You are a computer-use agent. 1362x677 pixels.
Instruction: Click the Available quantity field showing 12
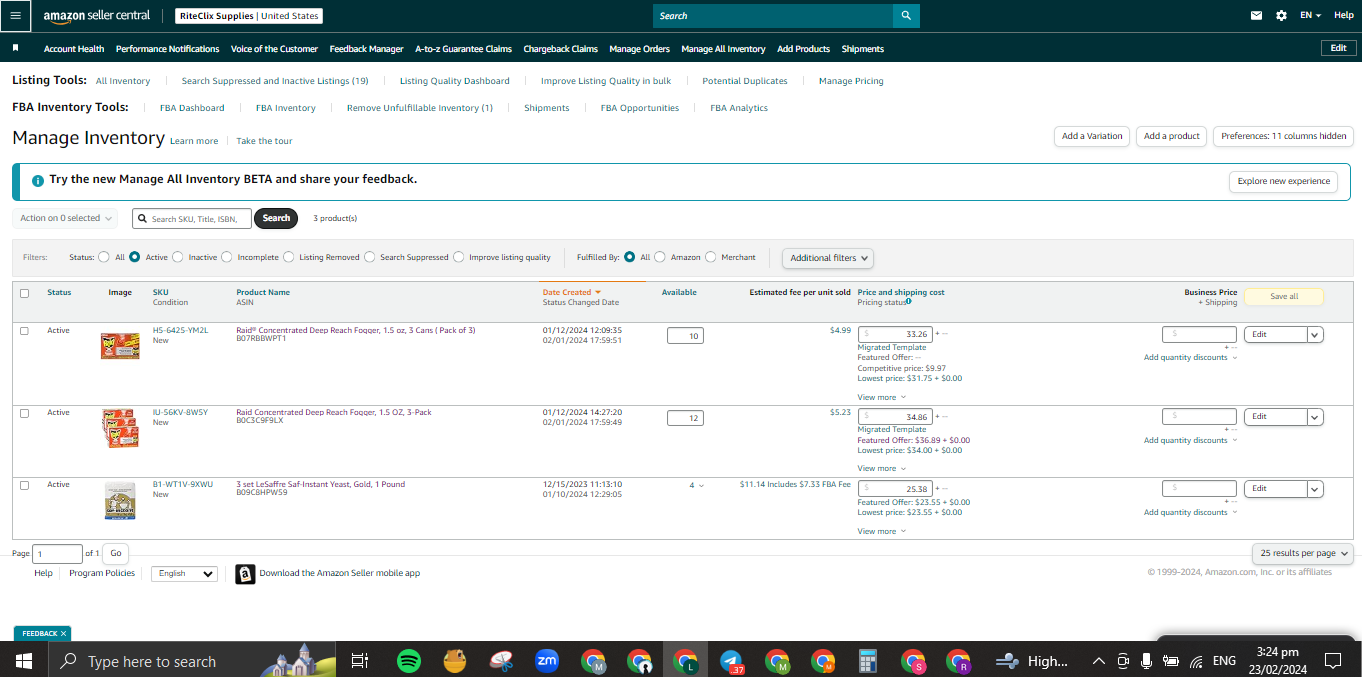(x=685, y=418)
